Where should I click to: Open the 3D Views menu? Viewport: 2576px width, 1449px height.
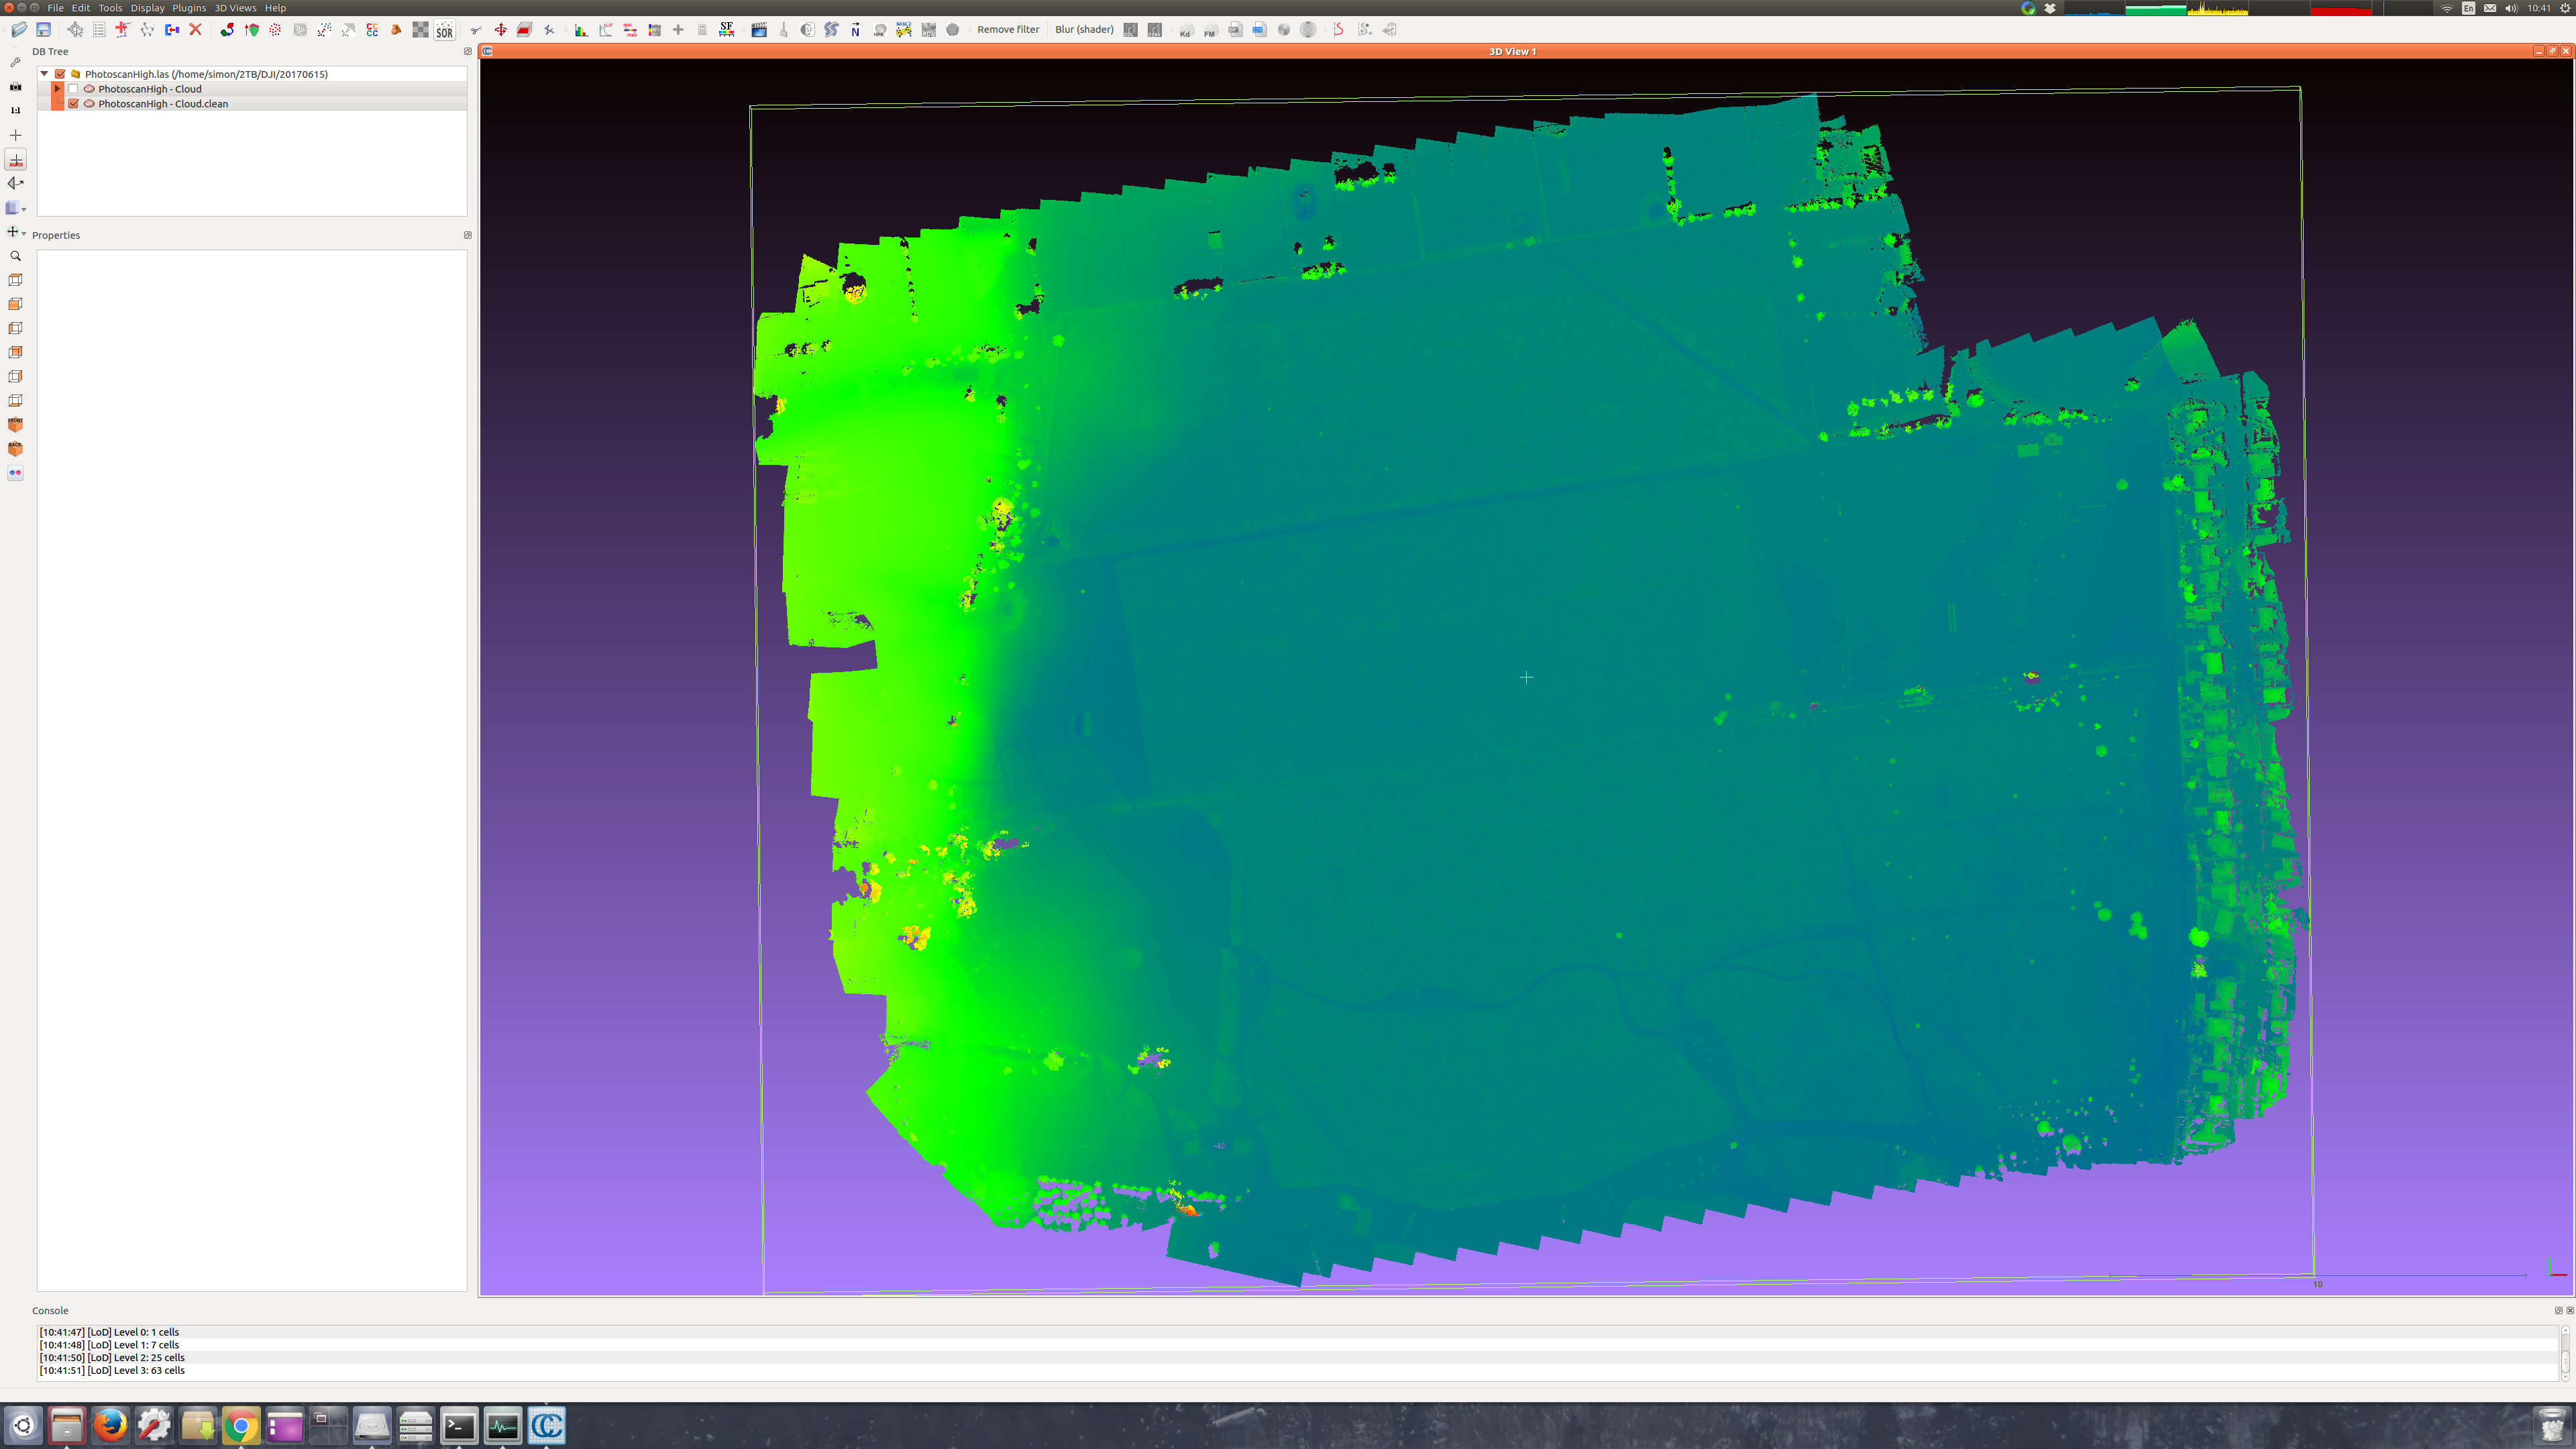click(236, 8)
